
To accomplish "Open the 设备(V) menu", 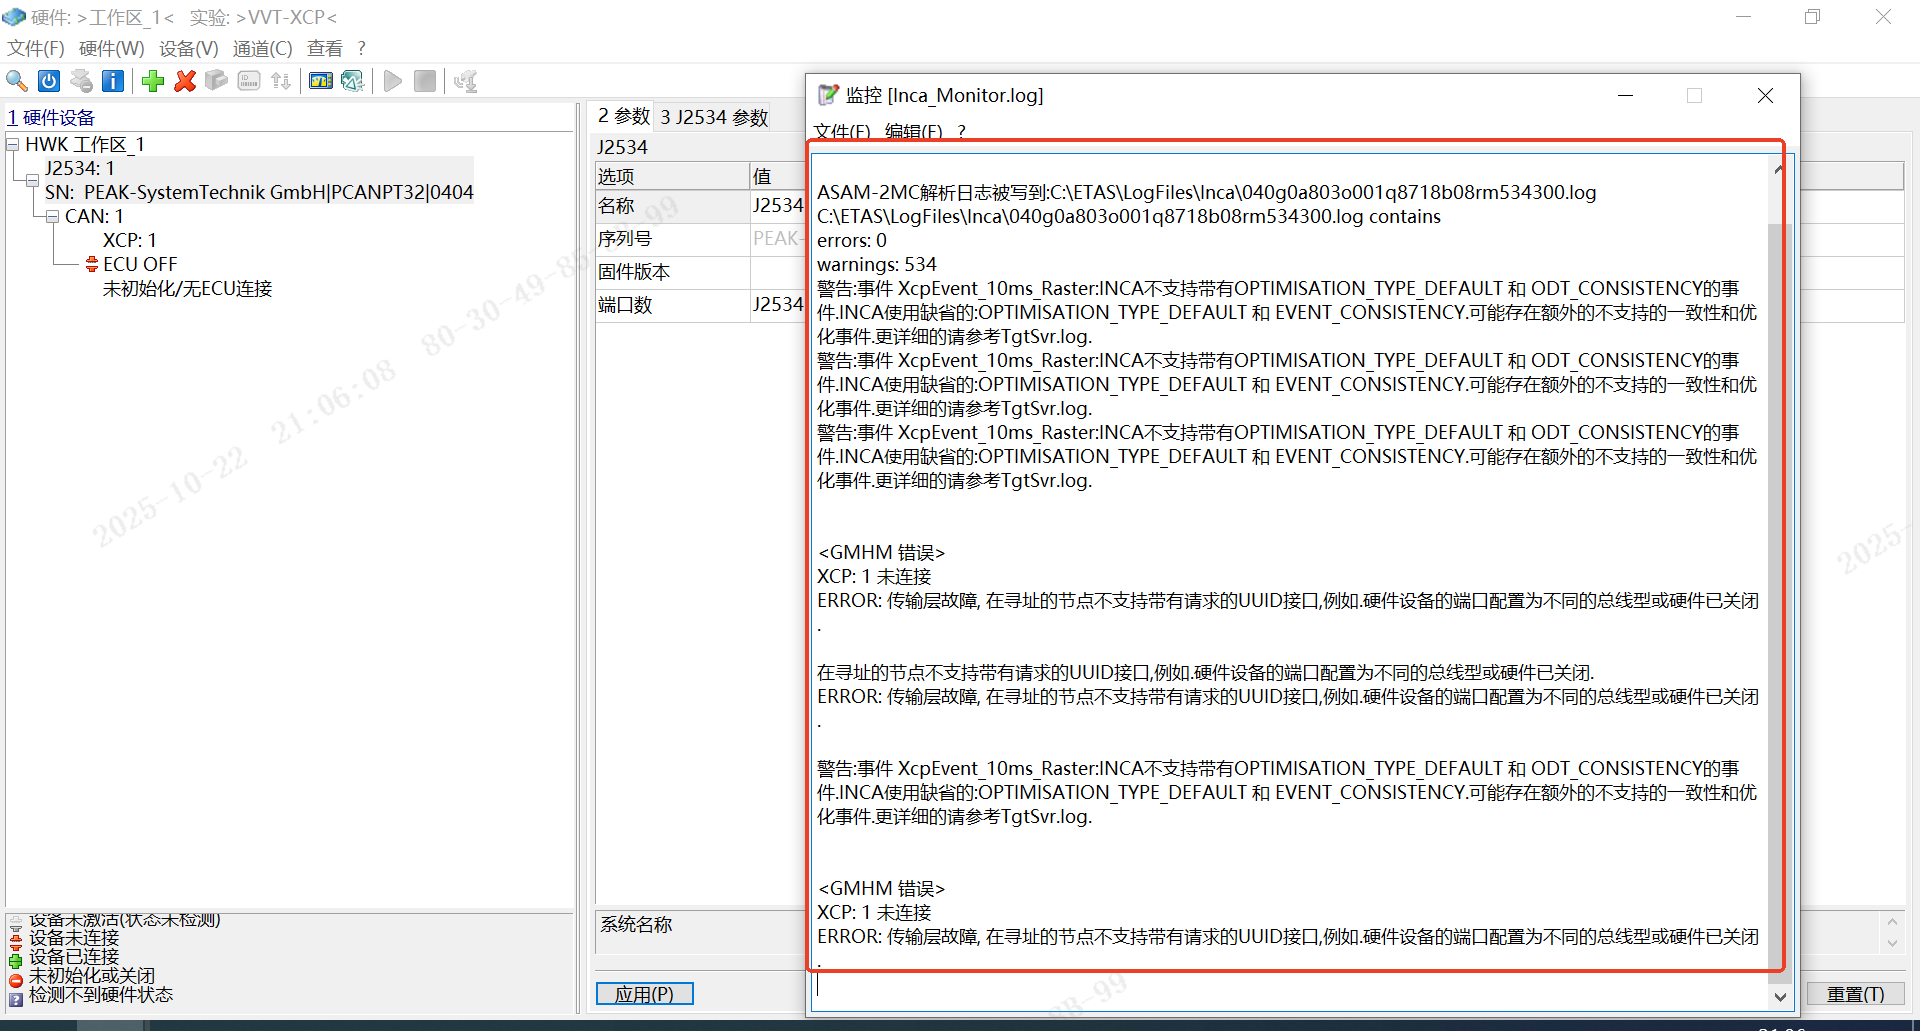I will (x=189, y=49).
